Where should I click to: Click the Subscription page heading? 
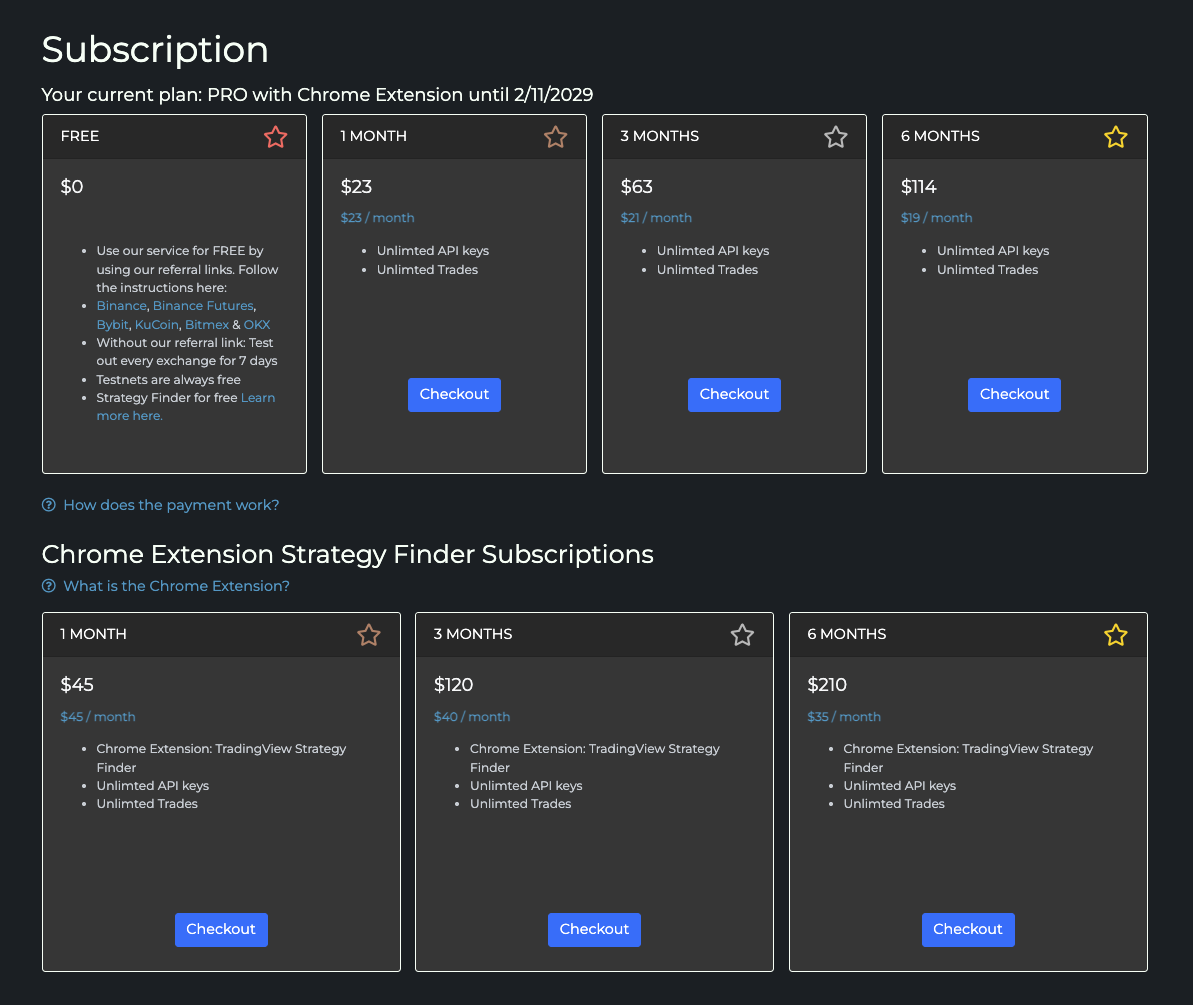[155, 50]
